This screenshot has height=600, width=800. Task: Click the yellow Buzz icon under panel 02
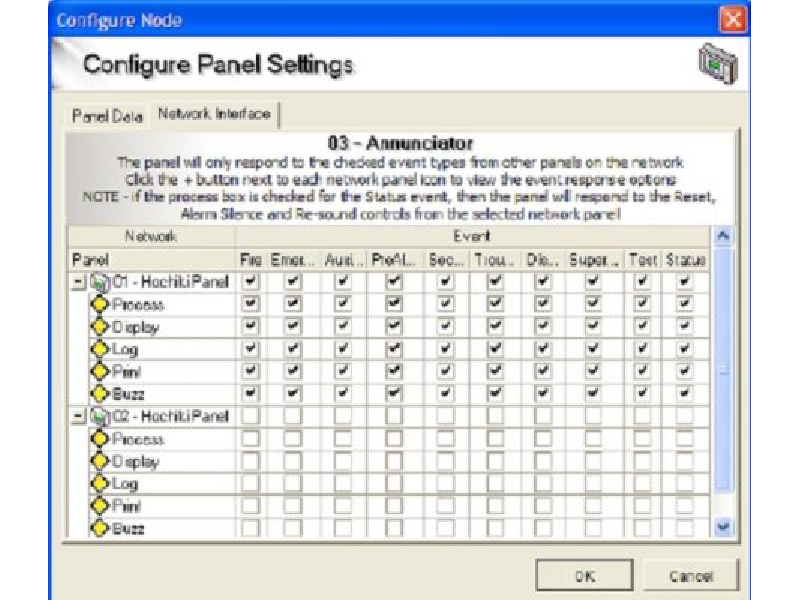coord(100,529)
